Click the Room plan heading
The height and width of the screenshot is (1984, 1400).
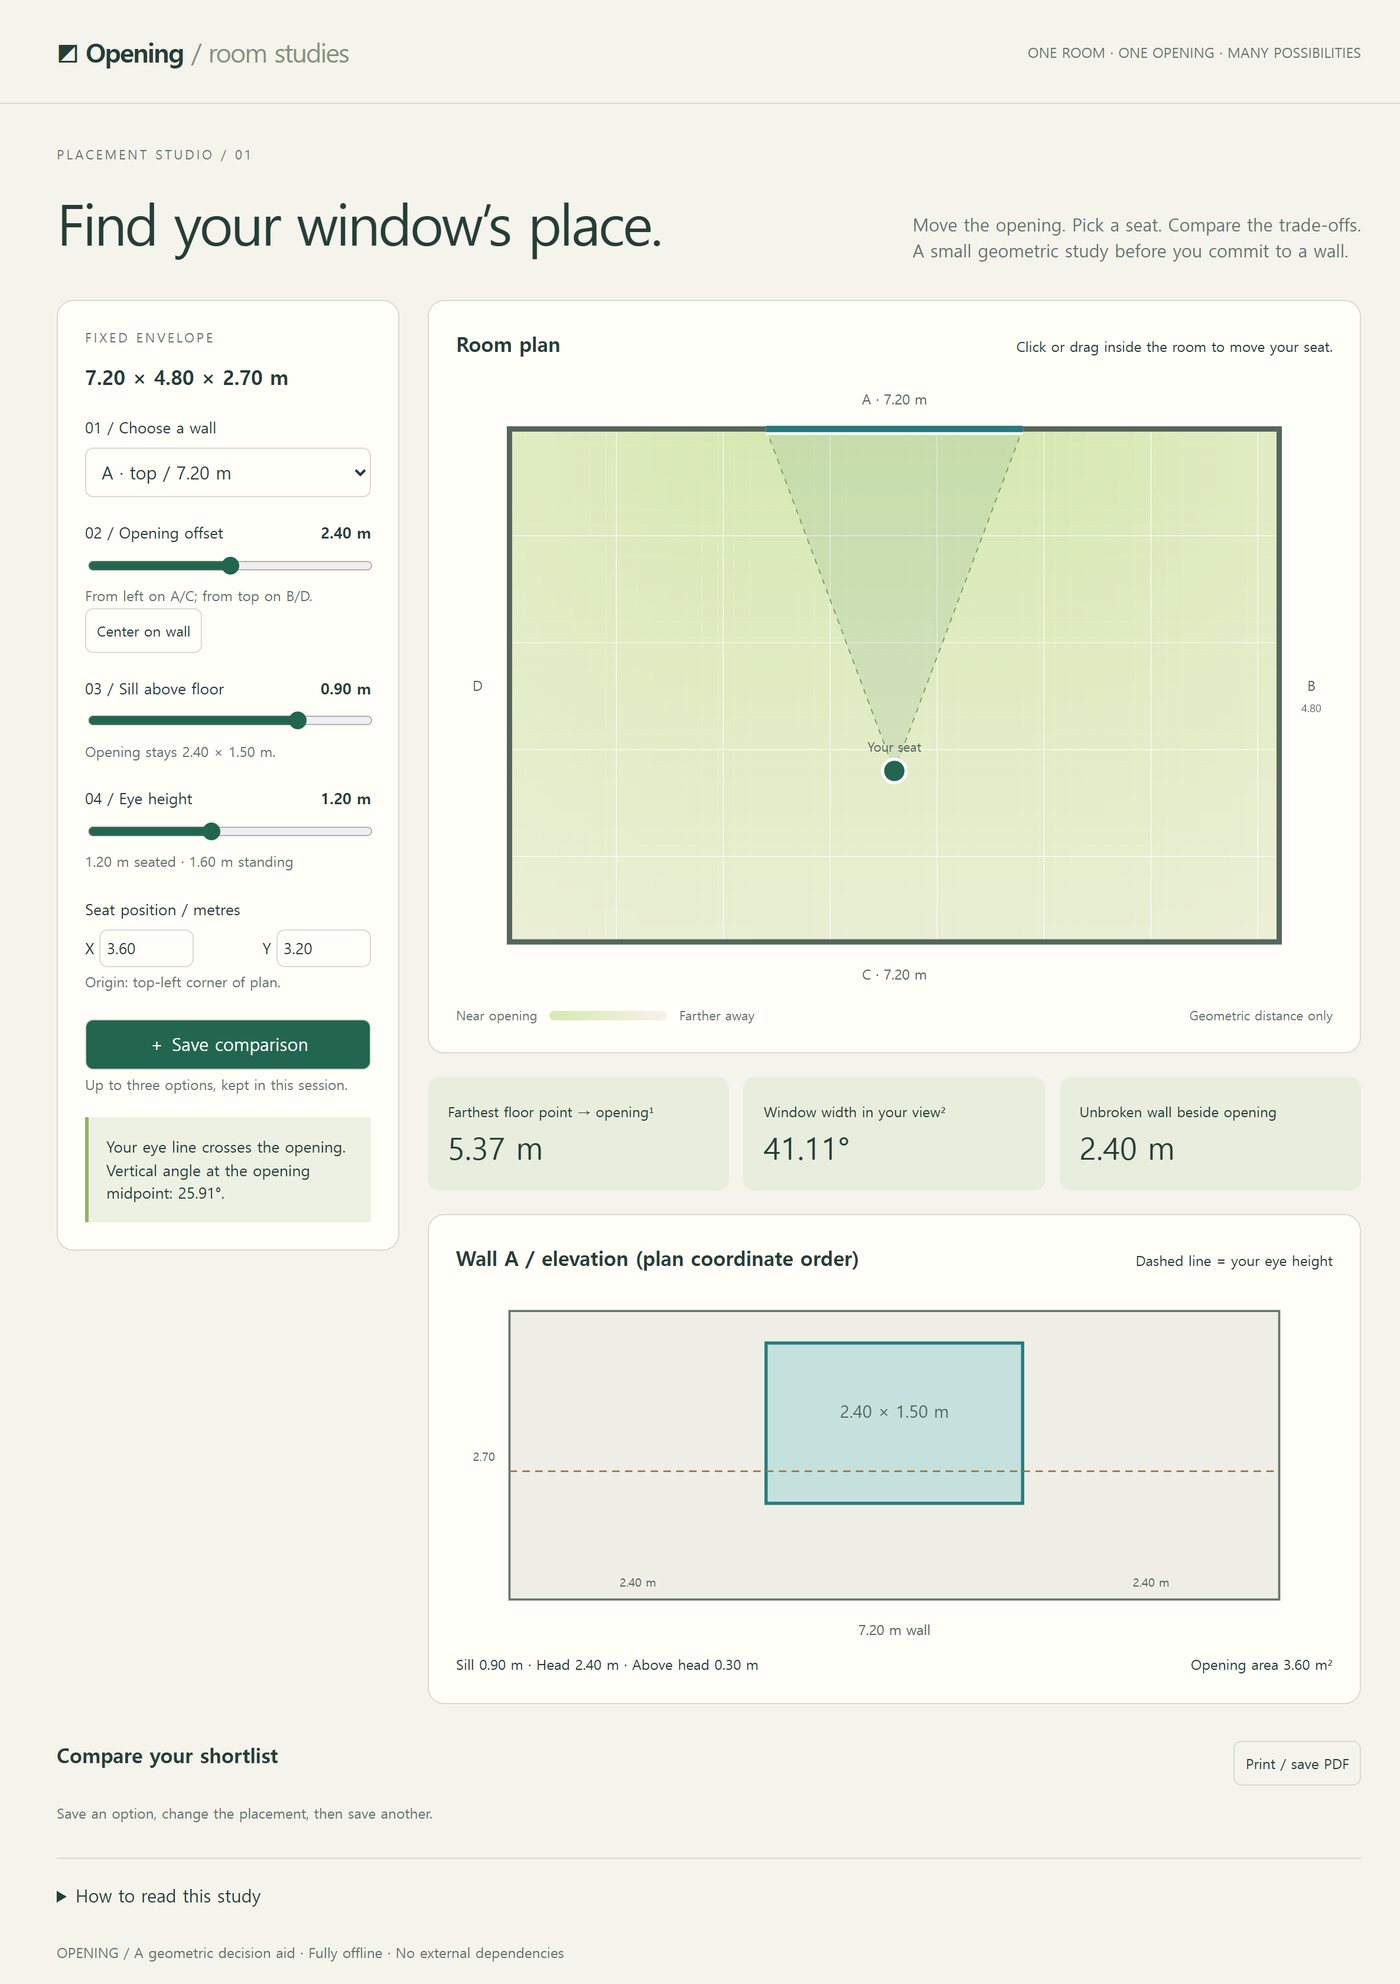(x=508, y=345)
